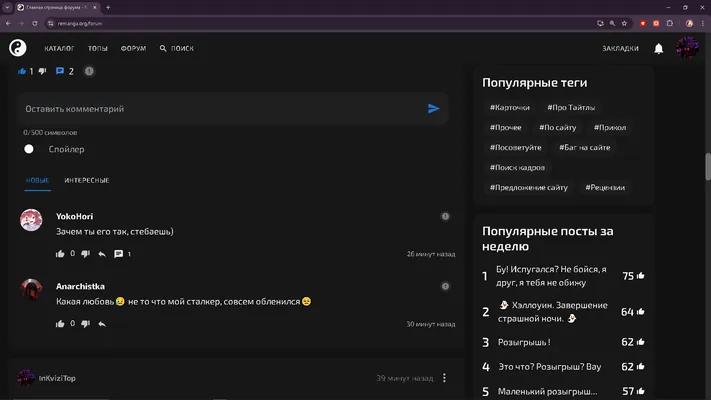Like YokoHori's comment

tap(60, 254)
